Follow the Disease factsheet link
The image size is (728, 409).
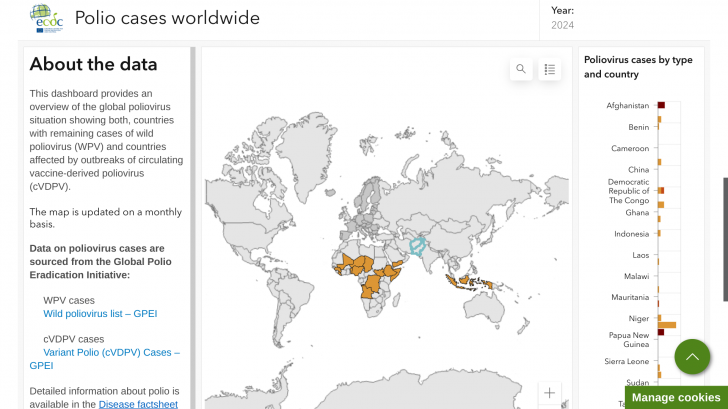pyautogui.click(x=138, y=404)
